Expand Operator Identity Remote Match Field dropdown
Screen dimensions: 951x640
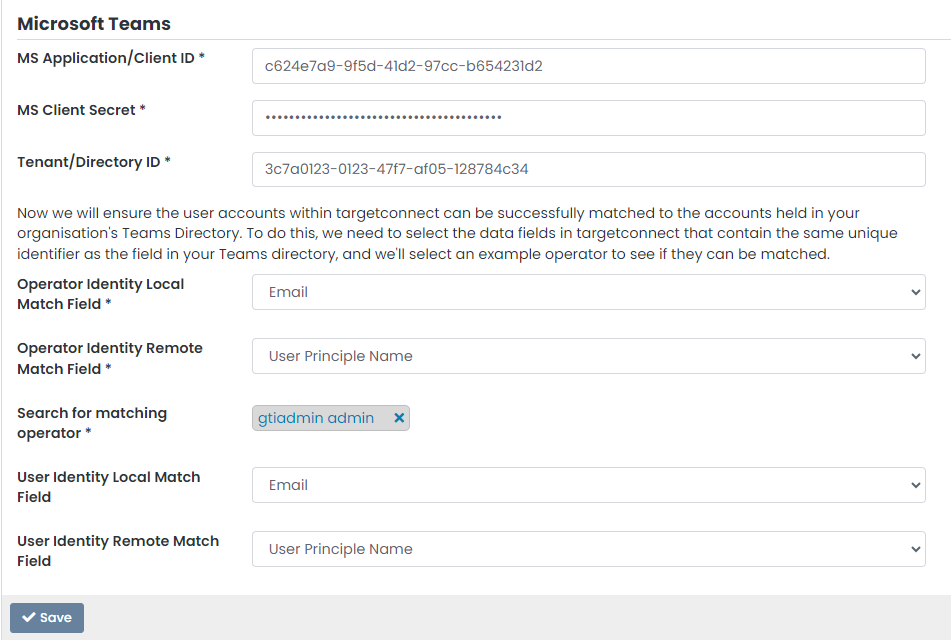[588, 356]
